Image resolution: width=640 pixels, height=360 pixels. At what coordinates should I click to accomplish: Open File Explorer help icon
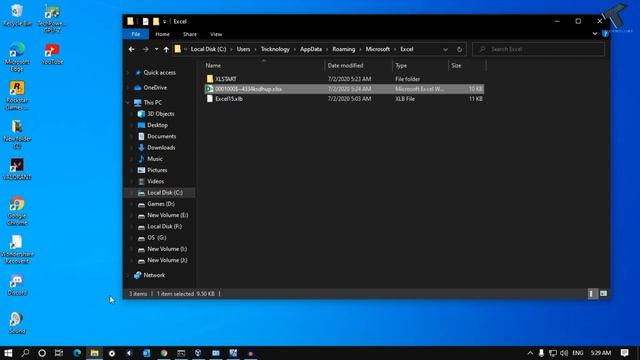(x=604, y=34)
